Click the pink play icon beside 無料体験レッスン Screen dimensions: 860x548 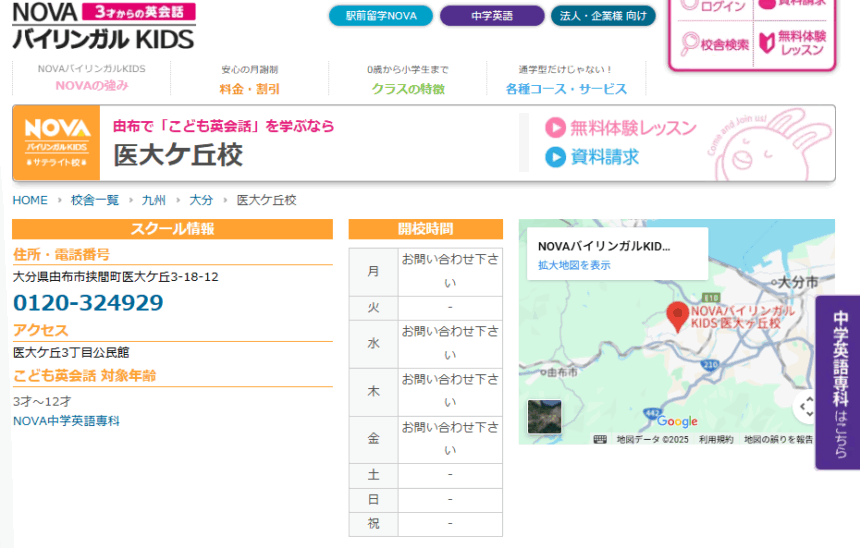click(555, 128)
